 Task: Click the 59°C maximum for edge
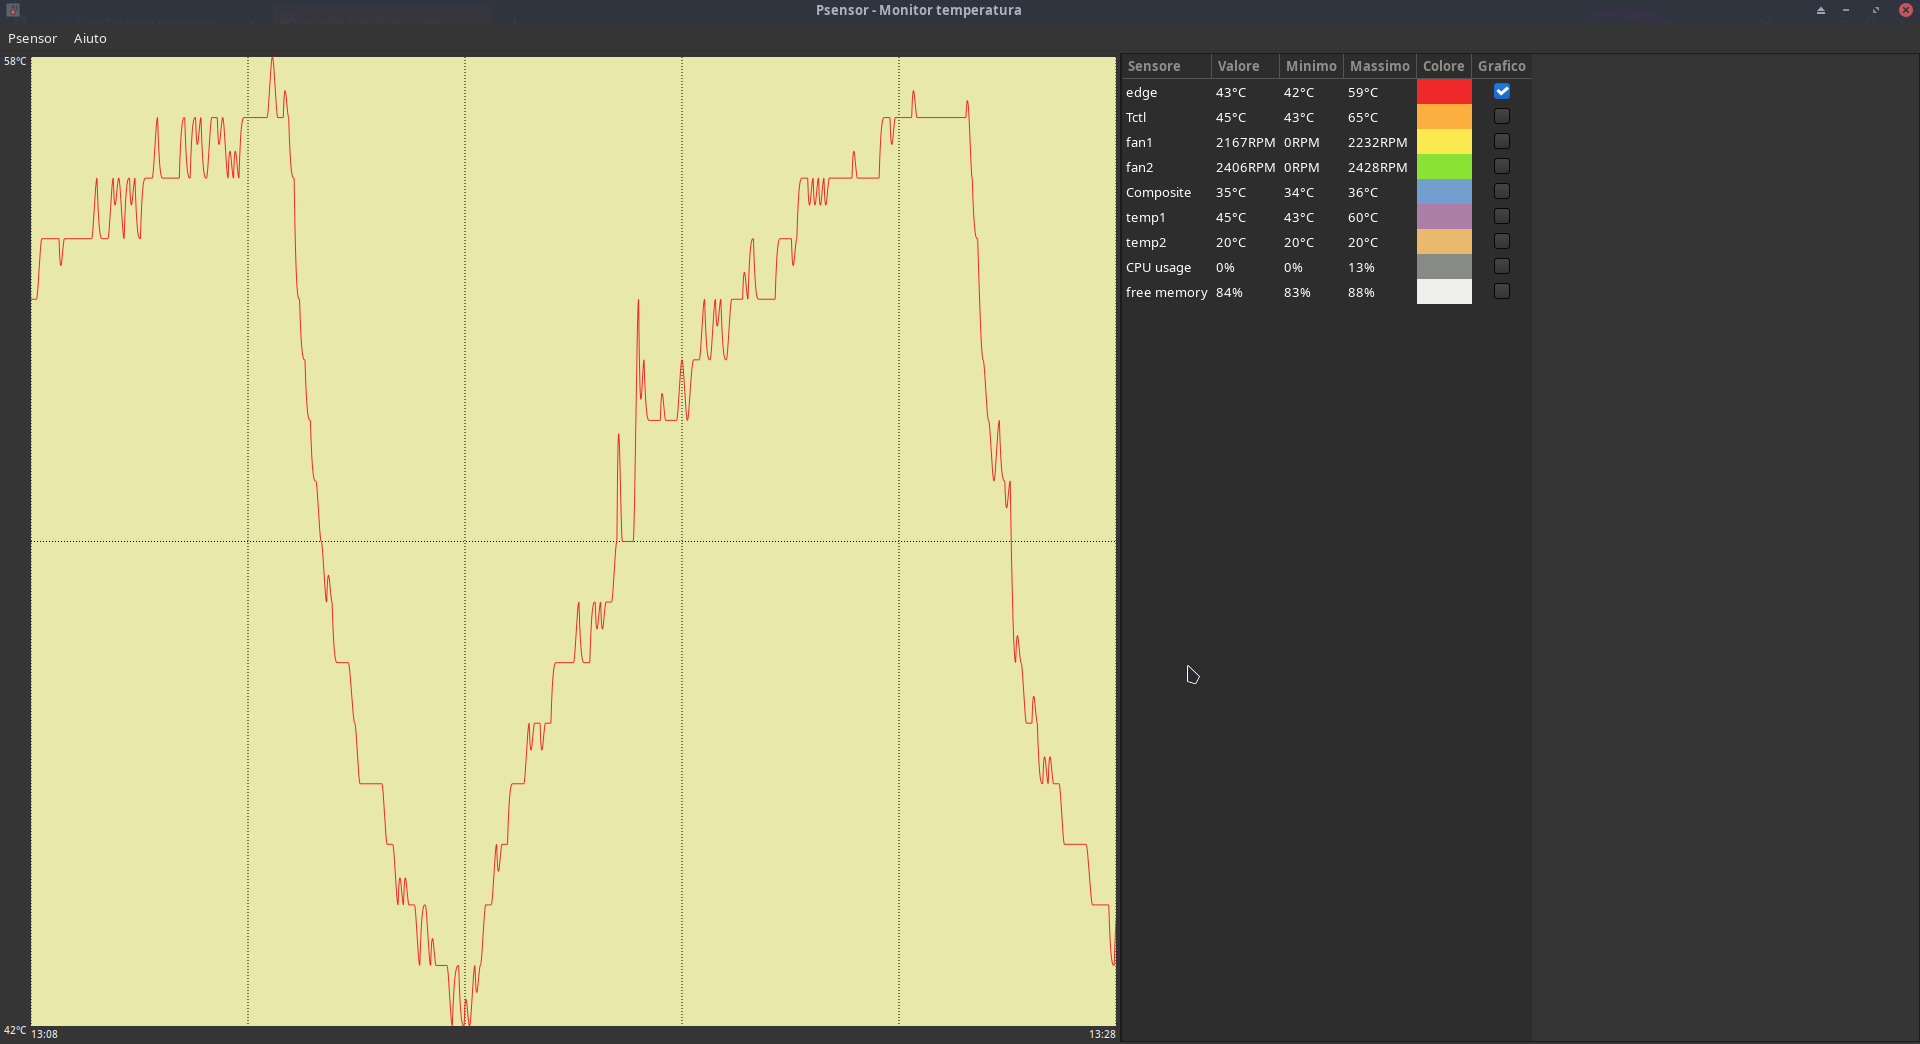click(1362, 92)
